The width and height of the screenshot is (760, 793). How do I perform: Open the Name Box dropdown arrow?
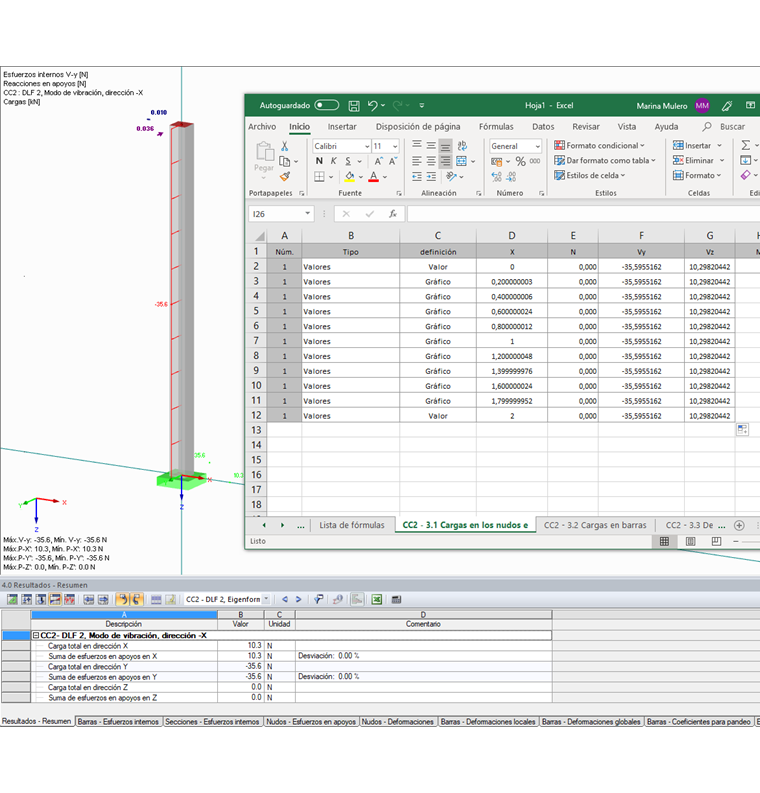pos(307,213)
